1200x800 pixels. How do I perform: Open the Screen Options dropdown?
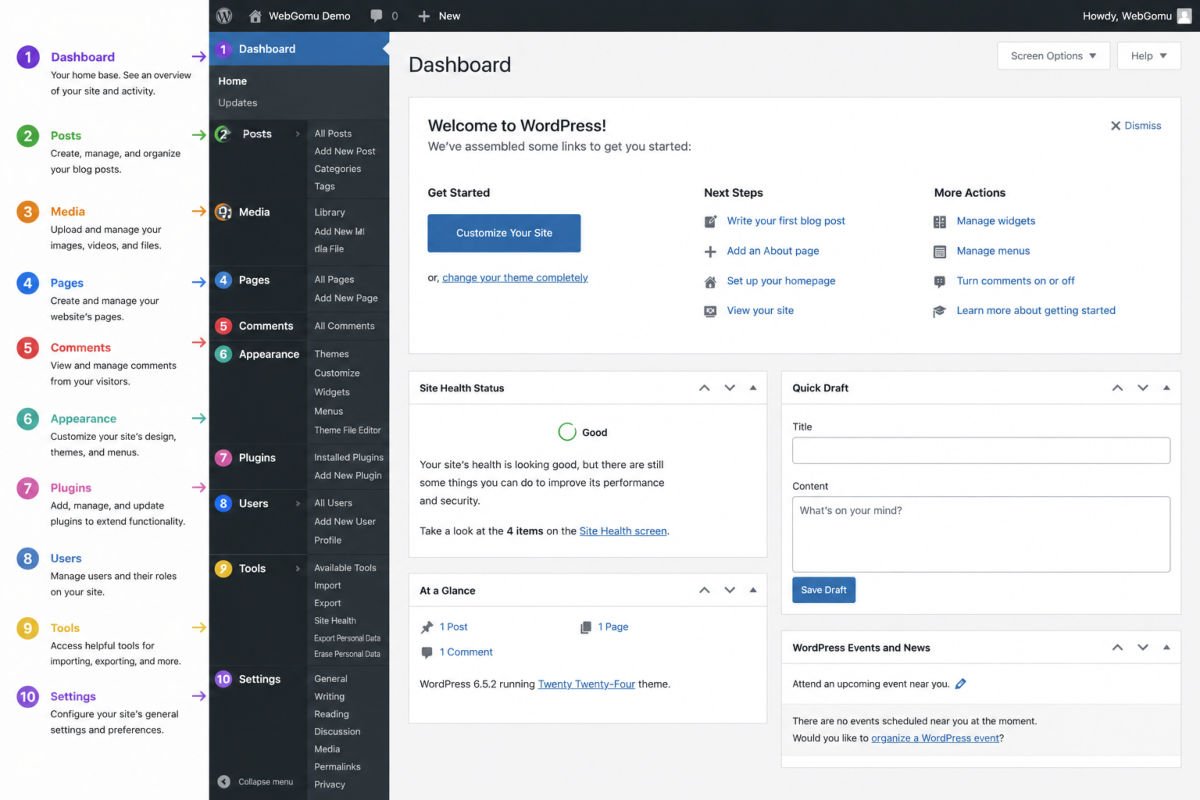tap(1053, 56)
